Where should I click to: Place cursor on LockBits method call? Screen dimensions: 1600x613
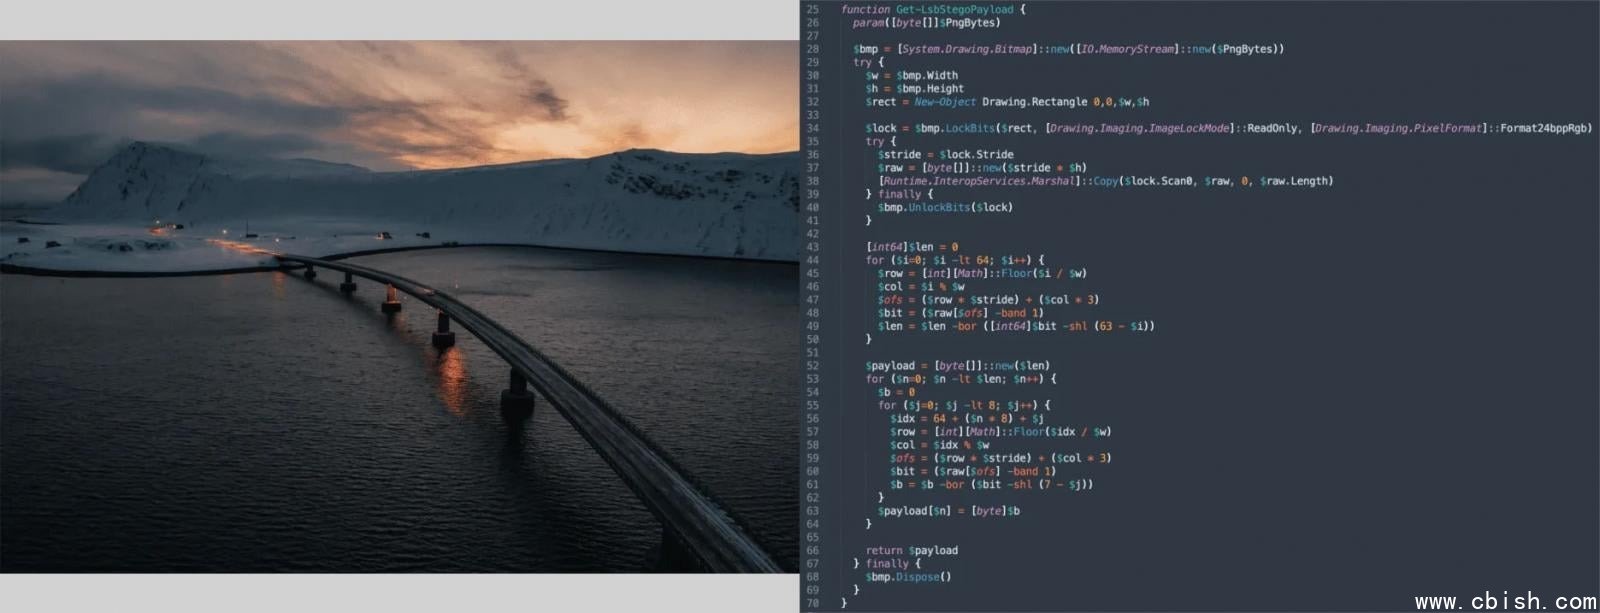click(x=969, y=128)
